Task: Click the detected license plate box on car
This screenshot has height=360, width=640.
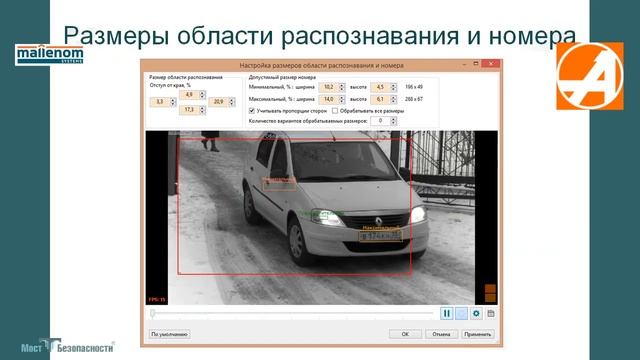Action: click(380, 236)
